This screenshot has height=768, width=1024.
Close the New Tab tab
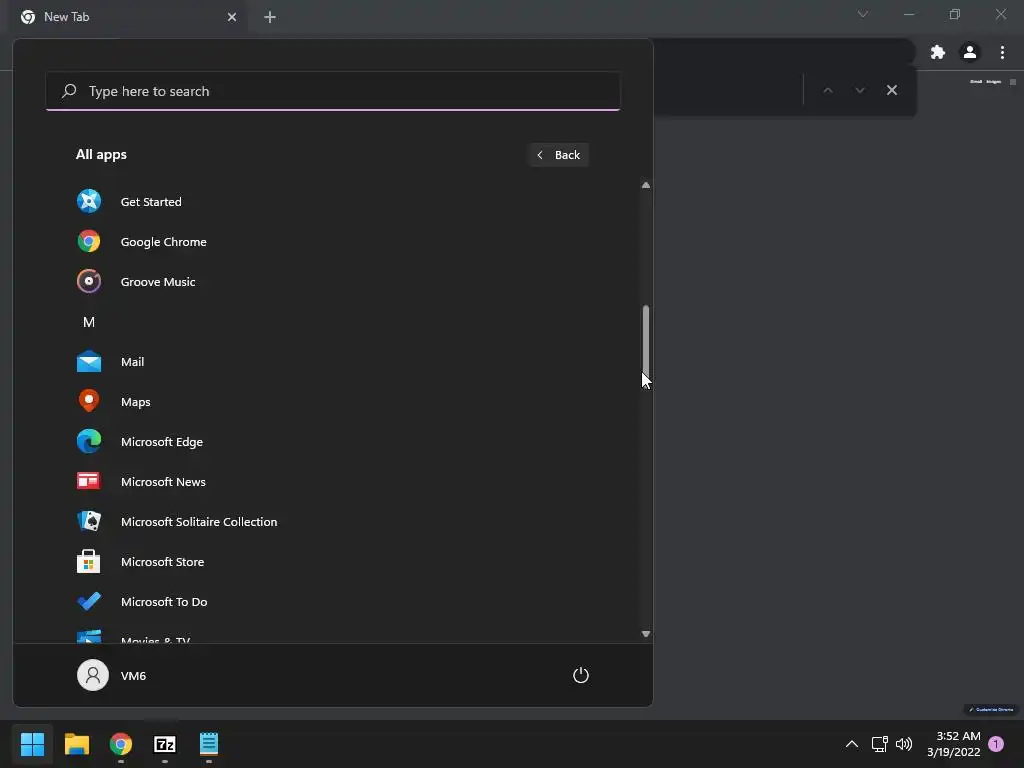232,17
